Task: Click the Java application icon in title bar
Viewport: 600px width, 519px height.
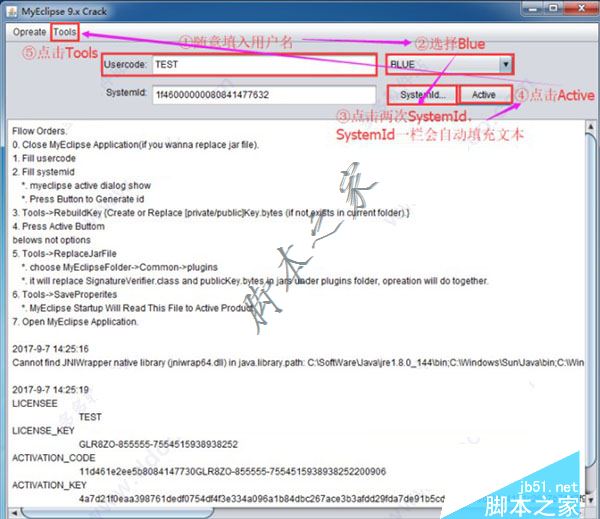Action: pos(12,11)
